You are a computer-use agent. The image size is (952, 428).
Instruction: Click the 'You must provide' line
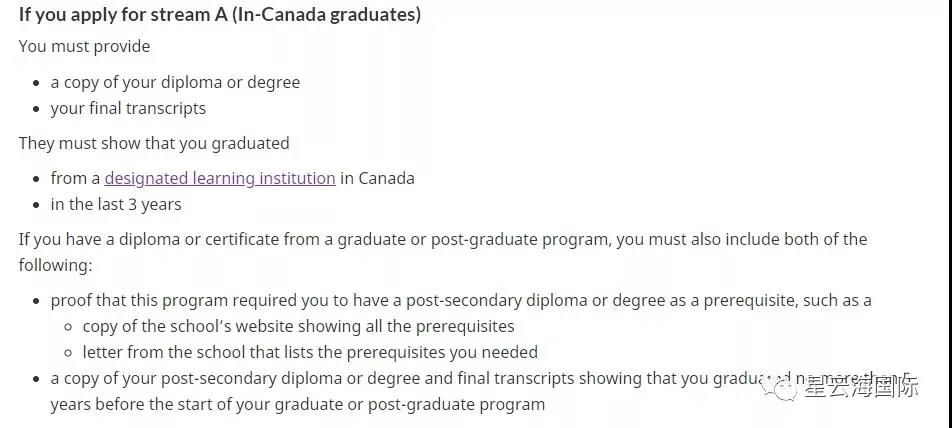(84, 46)
